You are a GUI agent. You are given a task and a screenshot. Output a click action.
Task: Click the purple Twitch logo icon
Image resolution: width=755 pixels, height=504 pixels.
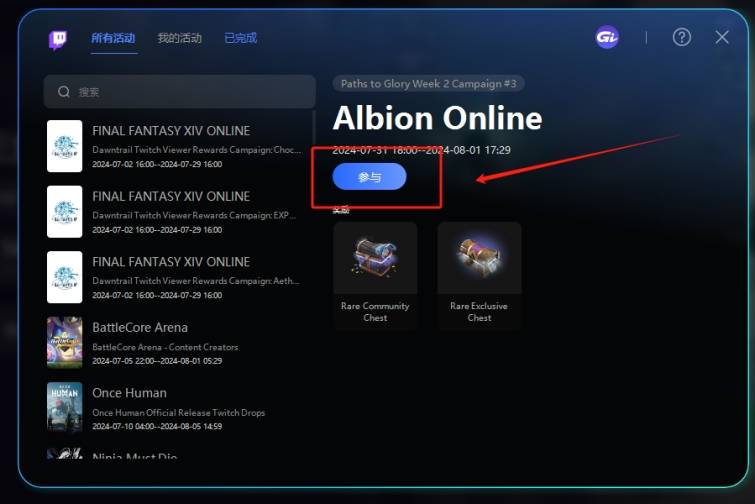coord(58,39)
